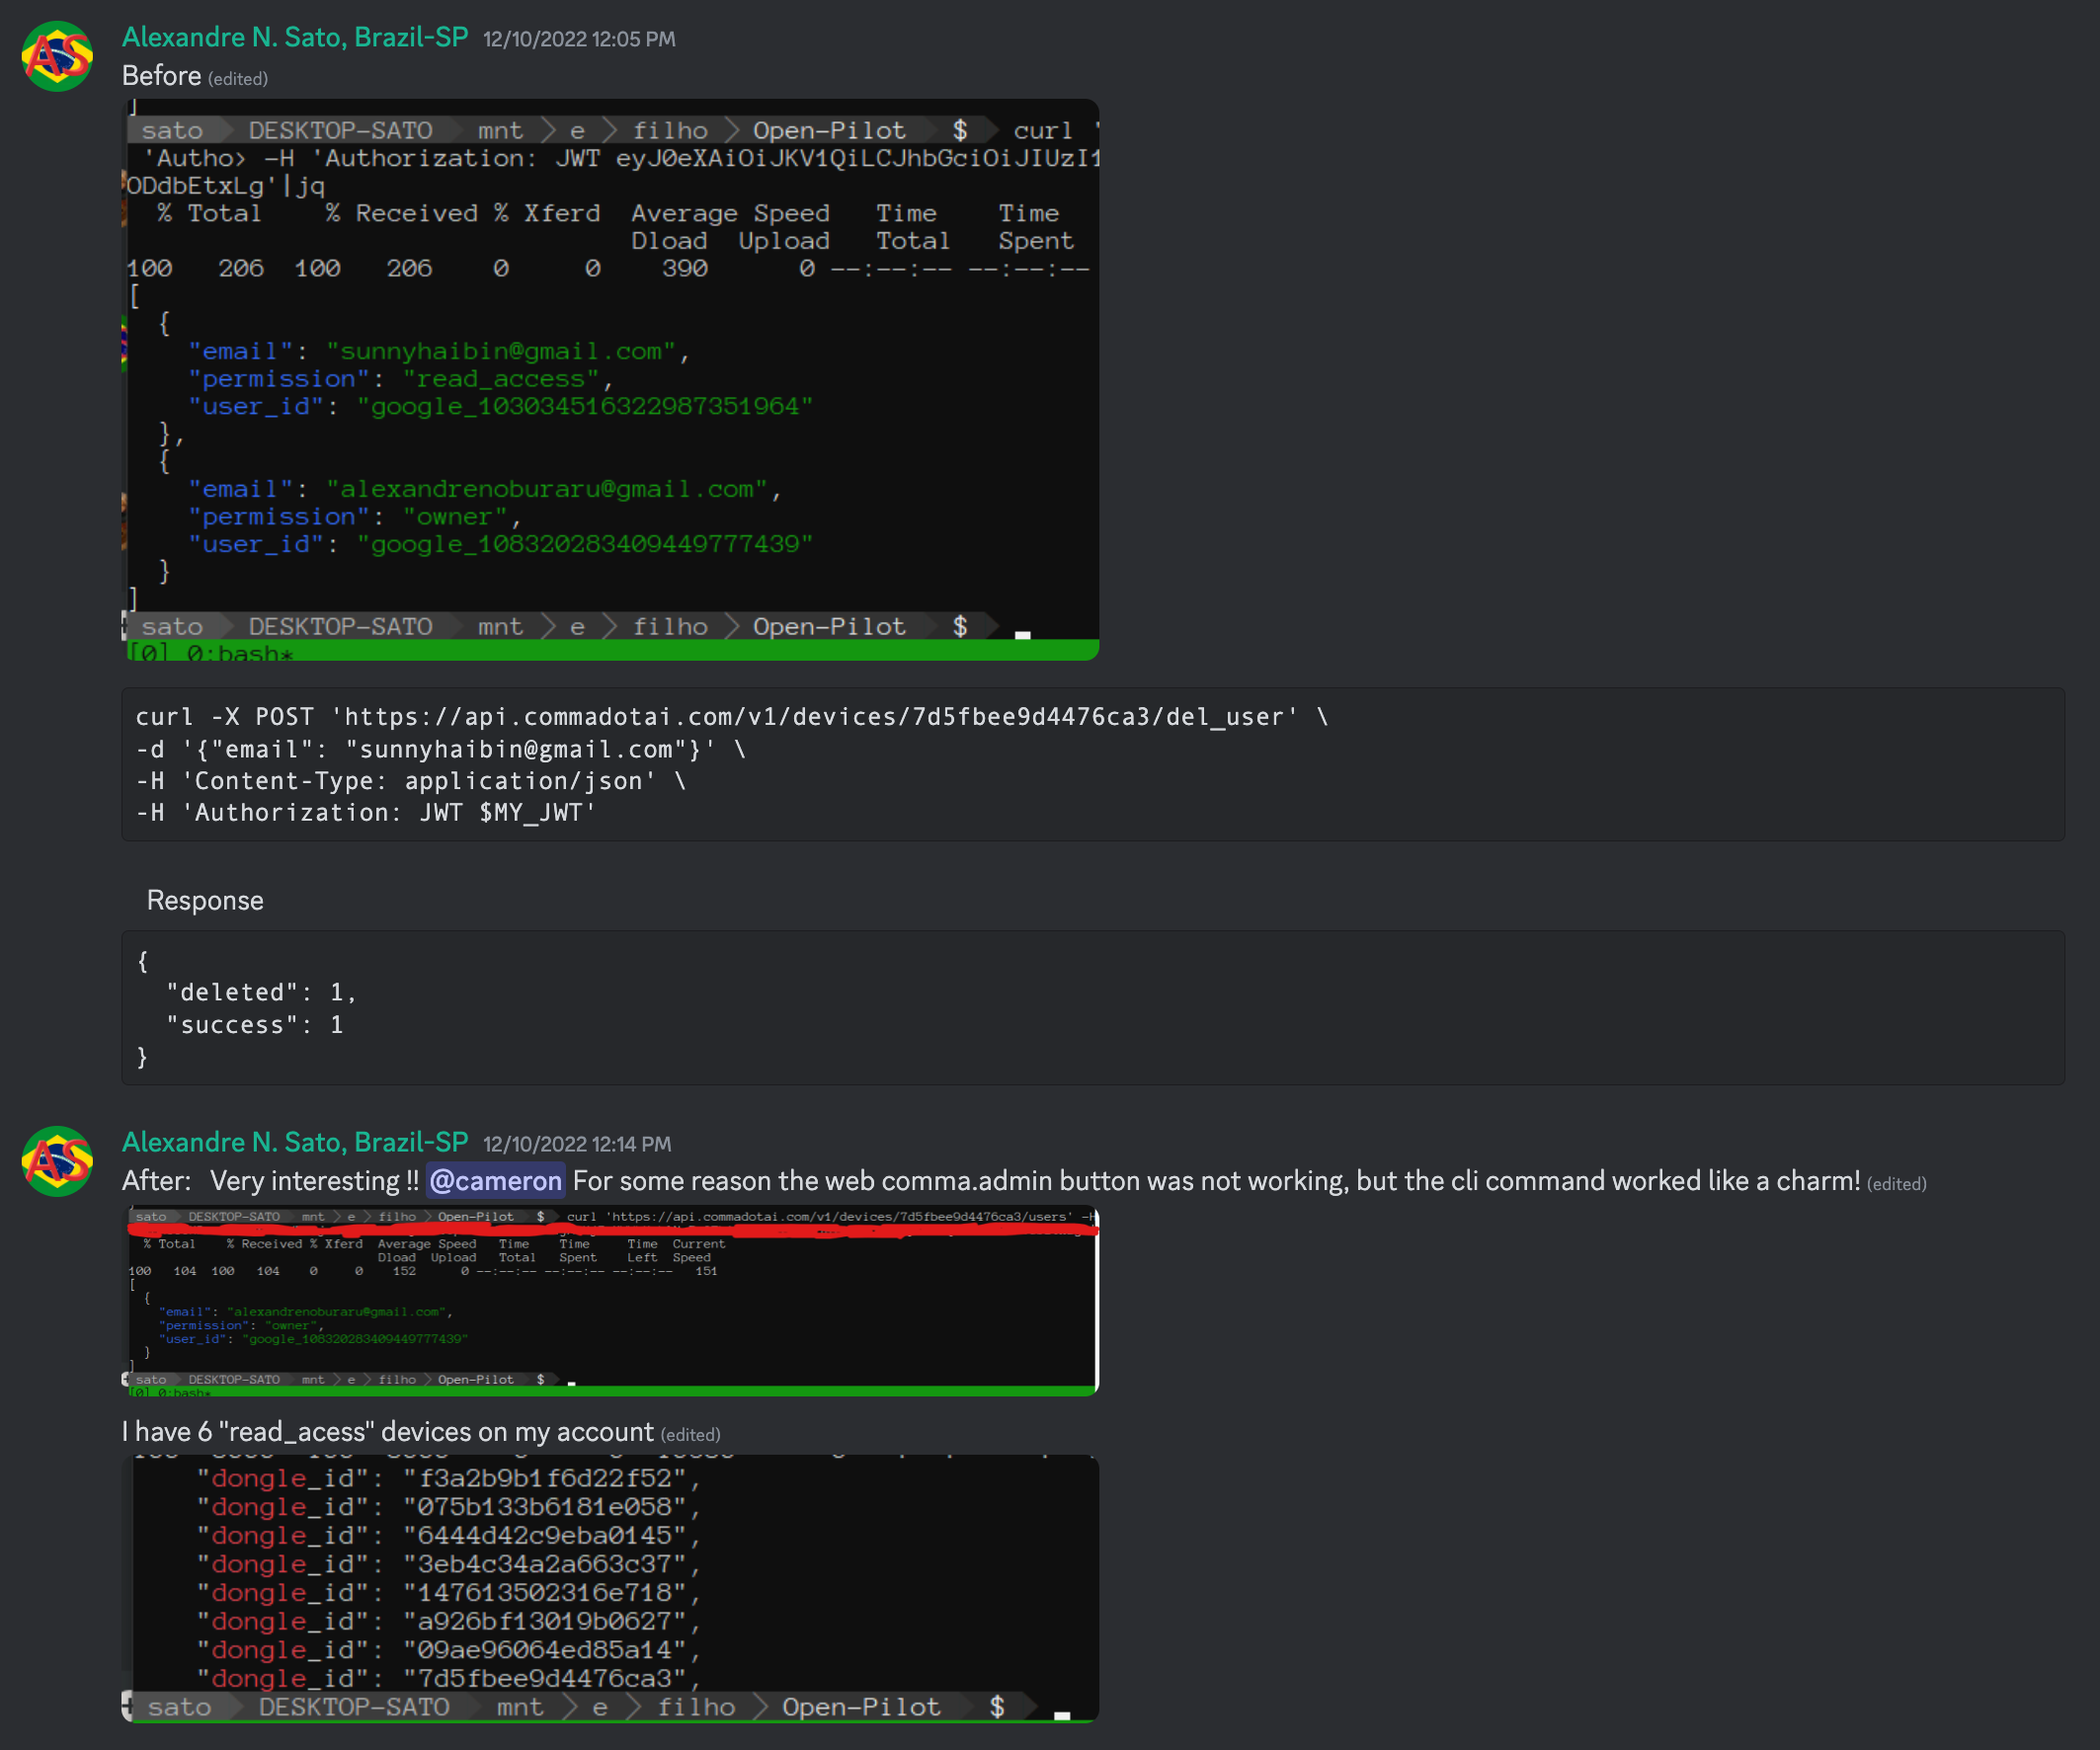
Task: Click the 'After: Very interesting !!' text
Action: [270, 1181]
